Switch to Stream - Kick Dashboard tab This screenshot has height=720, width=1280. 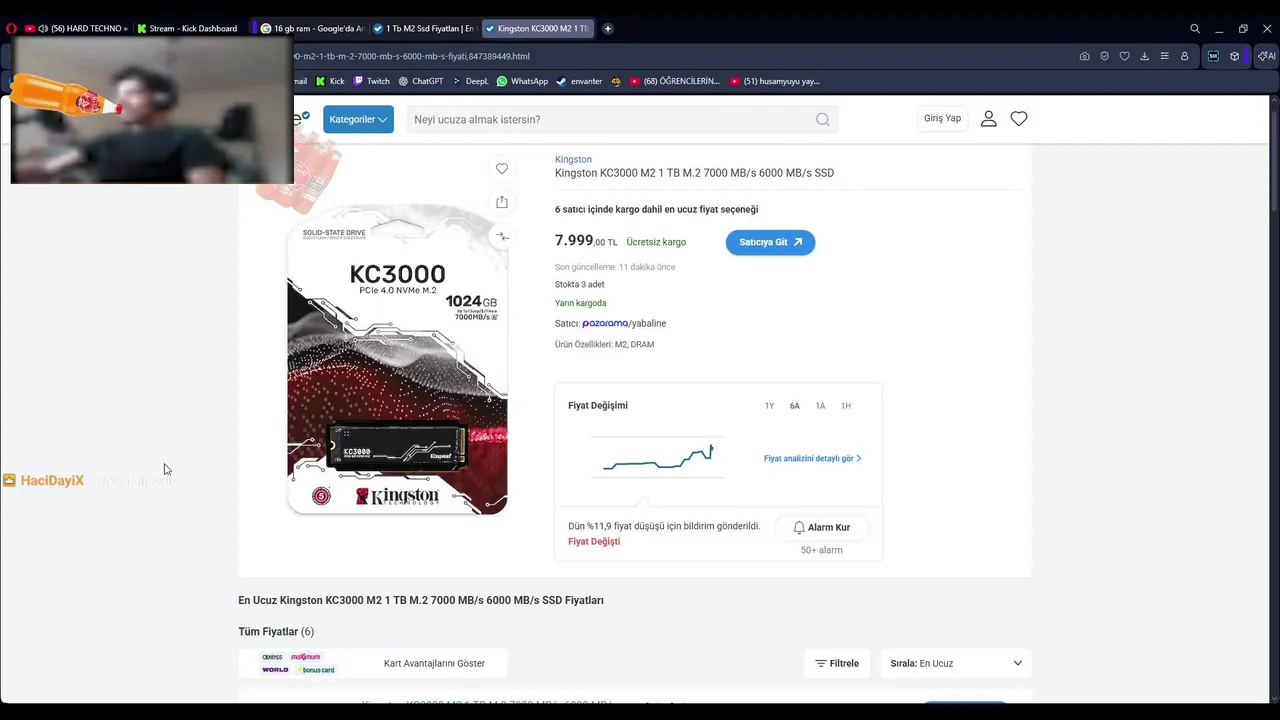(190, 29)
